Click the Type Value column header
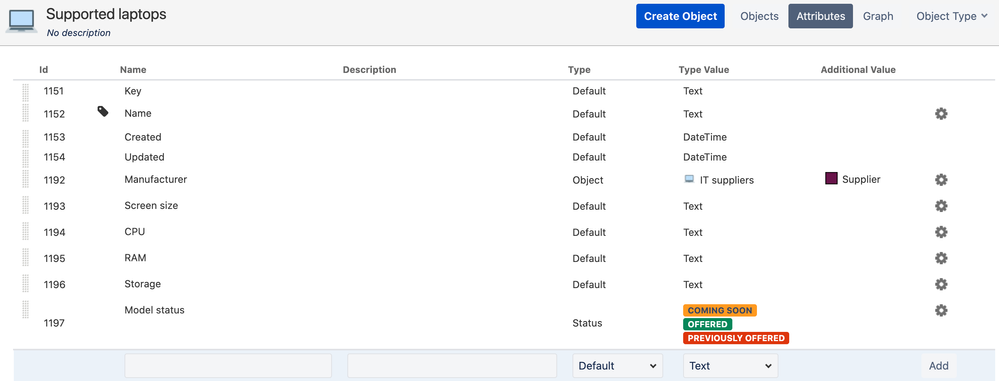 click(704, 70)
